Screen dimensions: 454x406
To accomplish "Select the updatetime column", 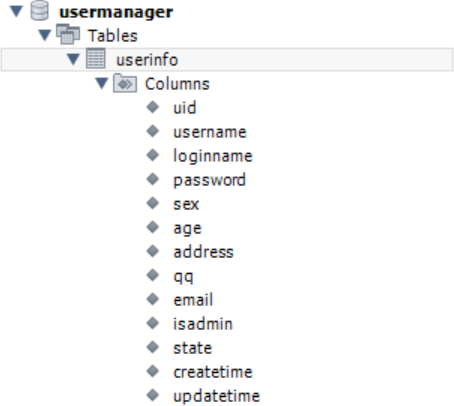I will click(217, 397).
